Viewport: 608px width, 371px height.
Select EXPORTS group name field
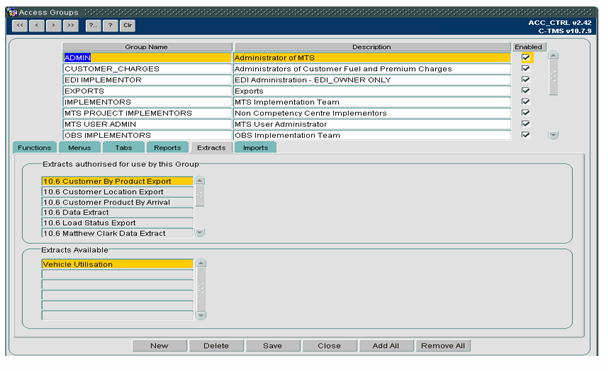click(x=147, y=91)
